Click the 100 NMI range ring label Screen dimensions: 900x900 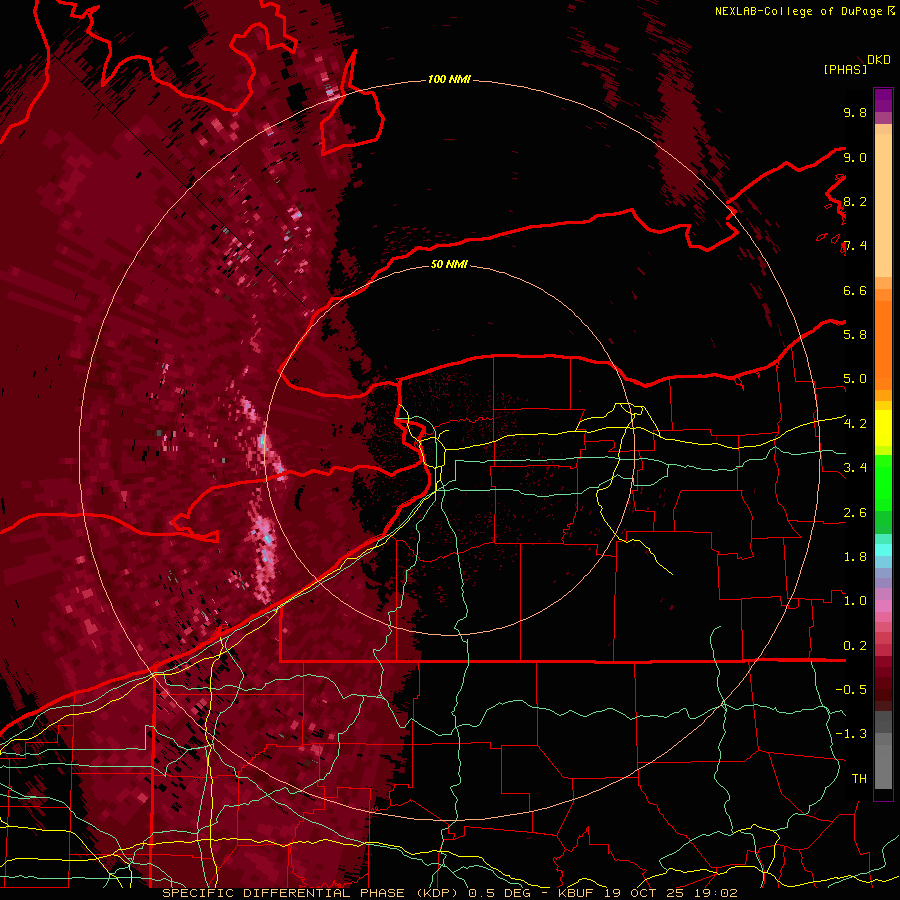[x=449, y=79]
